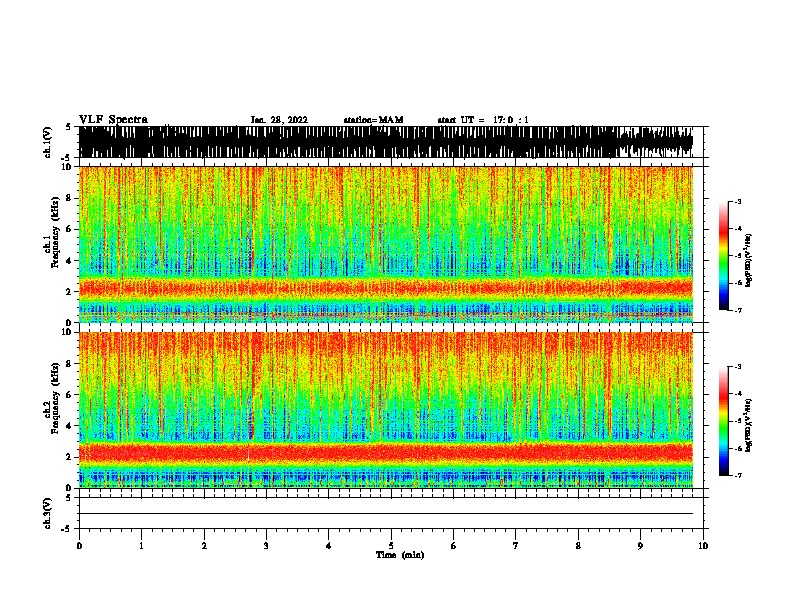Click the ch.2 color bar 'log(PSD)' unit label
Screen dimensions: 792x612
click(x=748, y=425)
